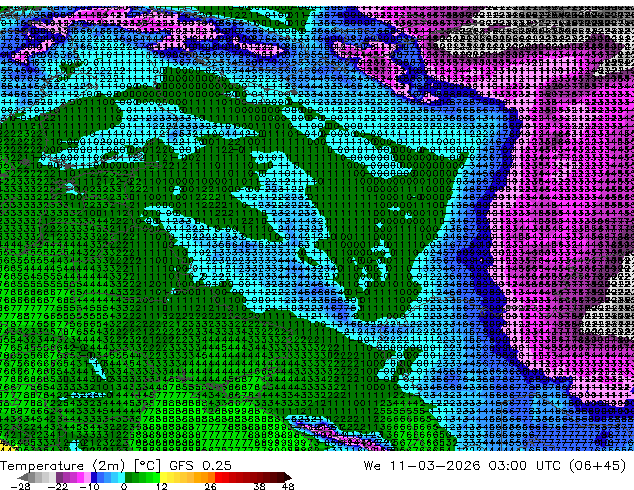This screenshot has height=490, width=634.
Task: Click the "38" legend value
Action: click(x=260, y=486)
